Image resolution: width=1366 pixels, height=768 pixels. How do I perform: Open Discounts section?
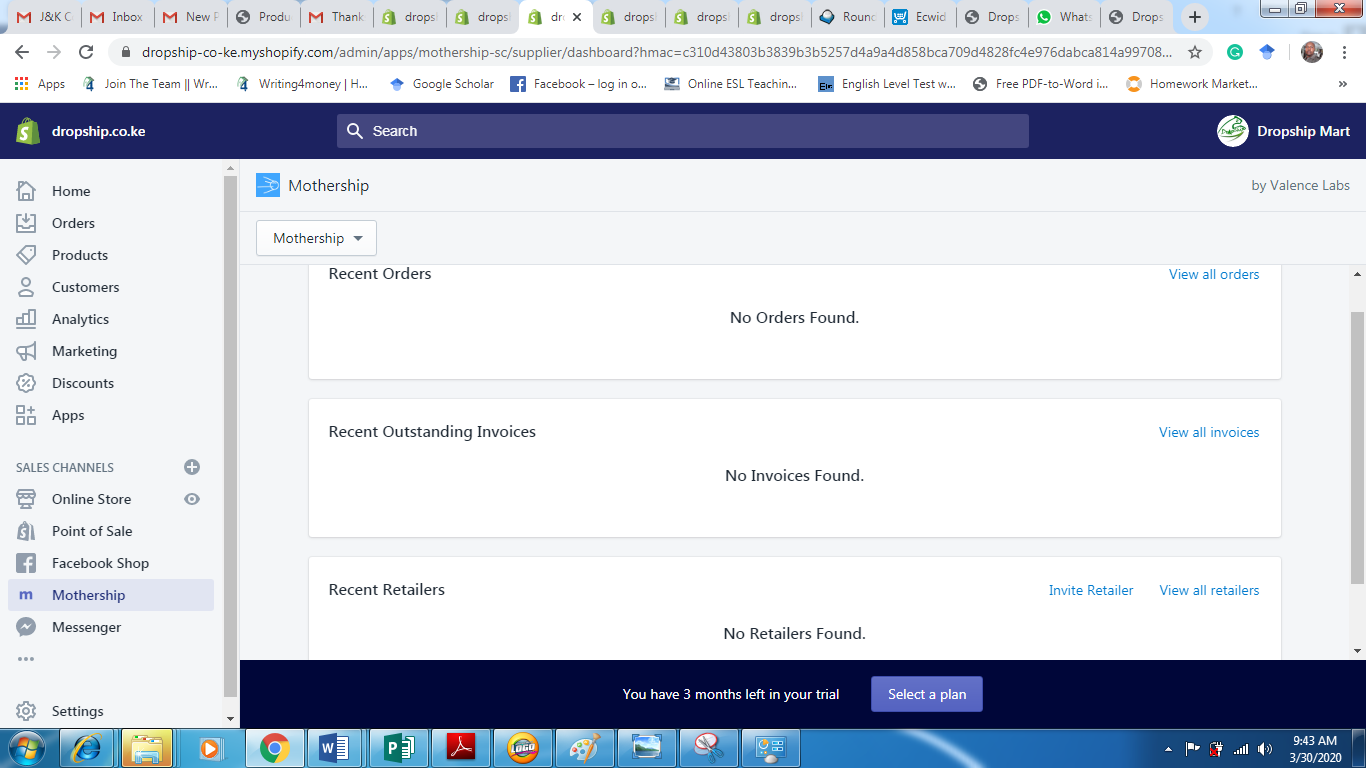(x=83, y=383)
